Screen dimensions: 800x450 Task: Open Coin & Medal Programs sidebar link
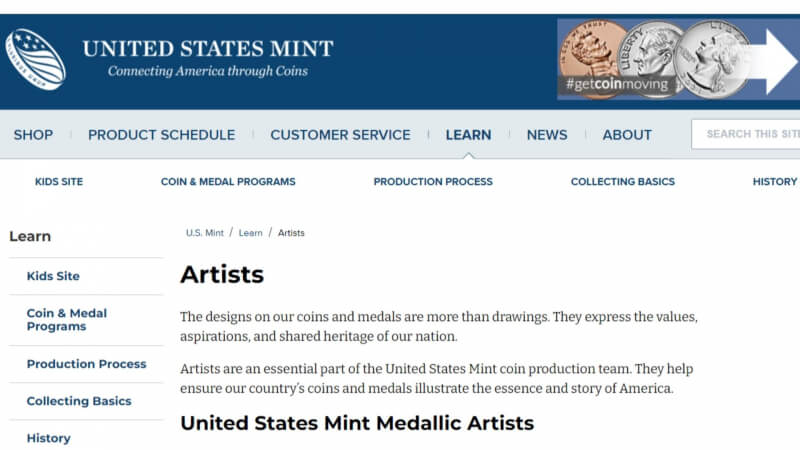67,320
